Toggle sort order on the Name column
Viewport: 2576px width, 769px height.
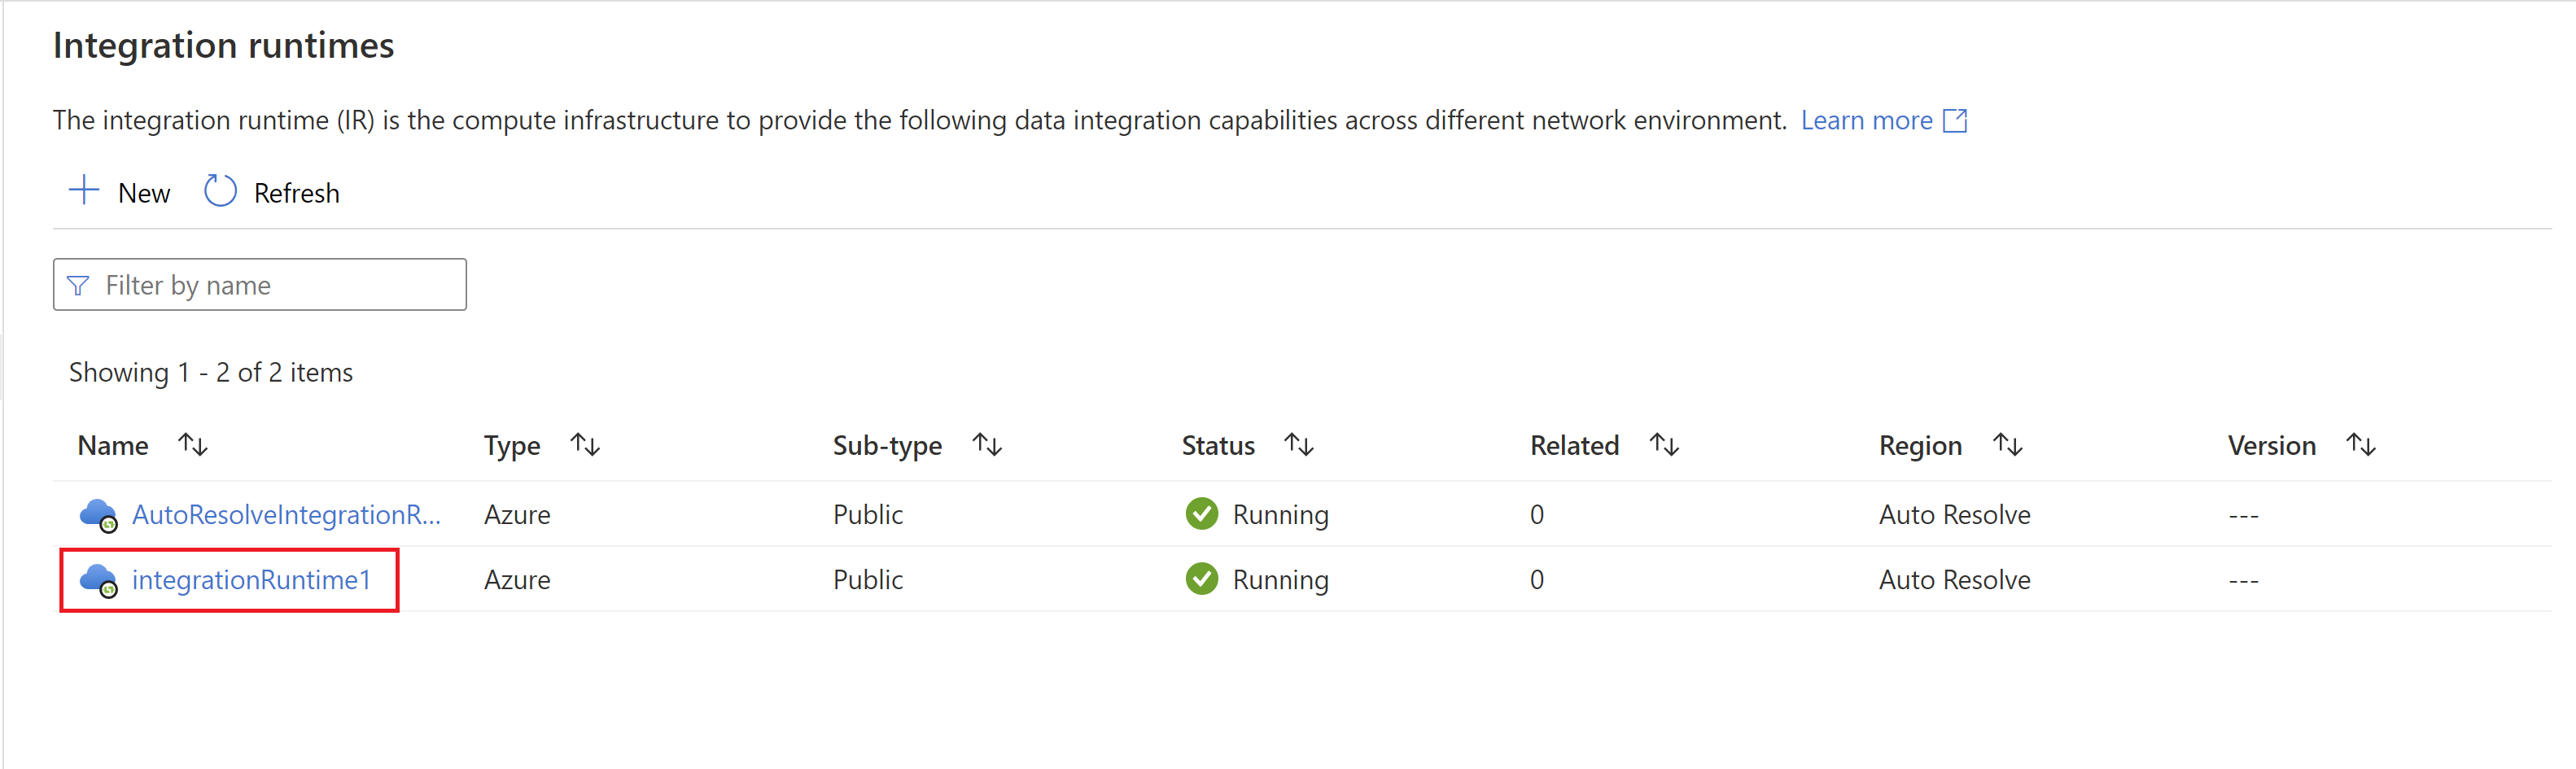[192, 444]
